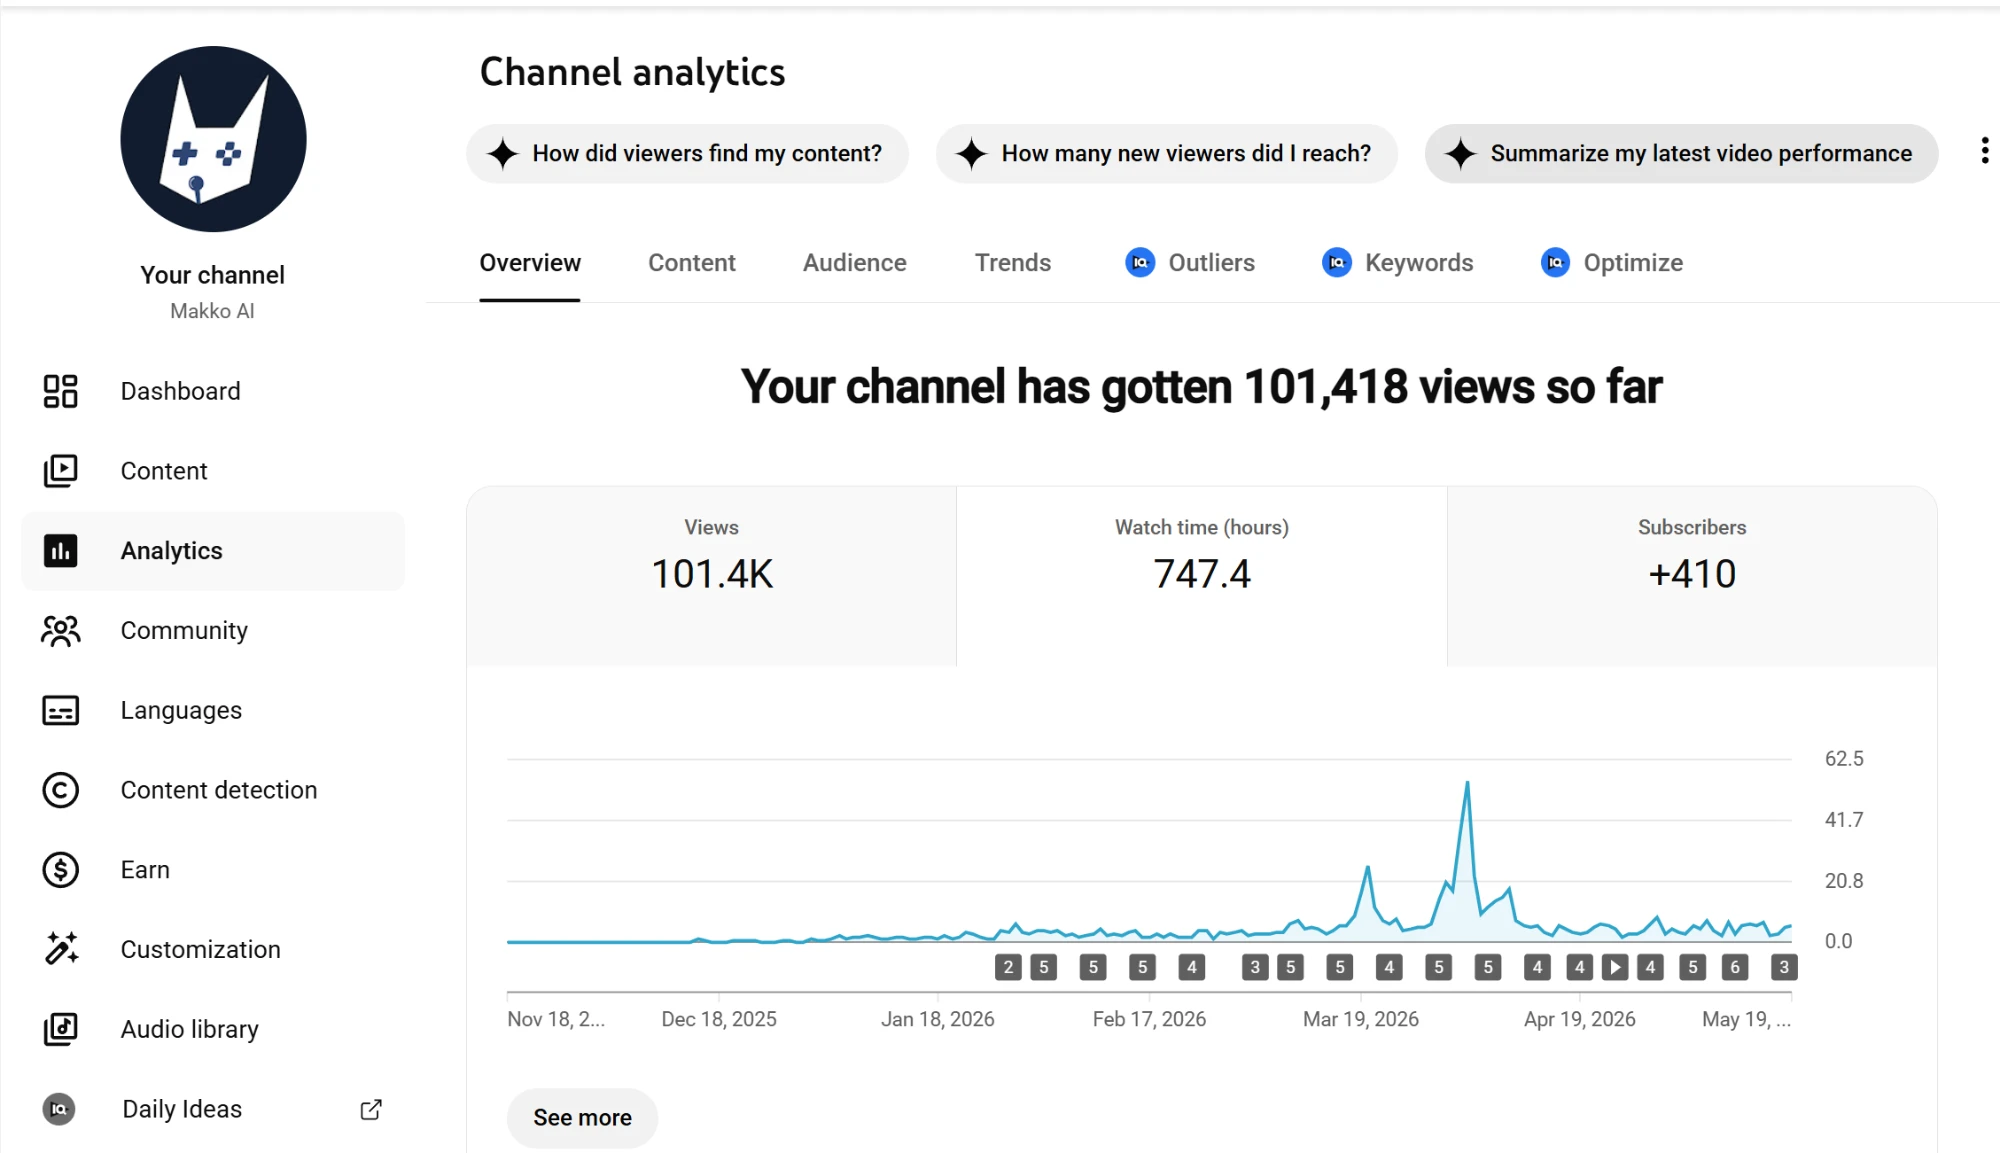Click the highest peak on the chart line
This screenshot has width=2000, height=1153.
point(1467,783)
